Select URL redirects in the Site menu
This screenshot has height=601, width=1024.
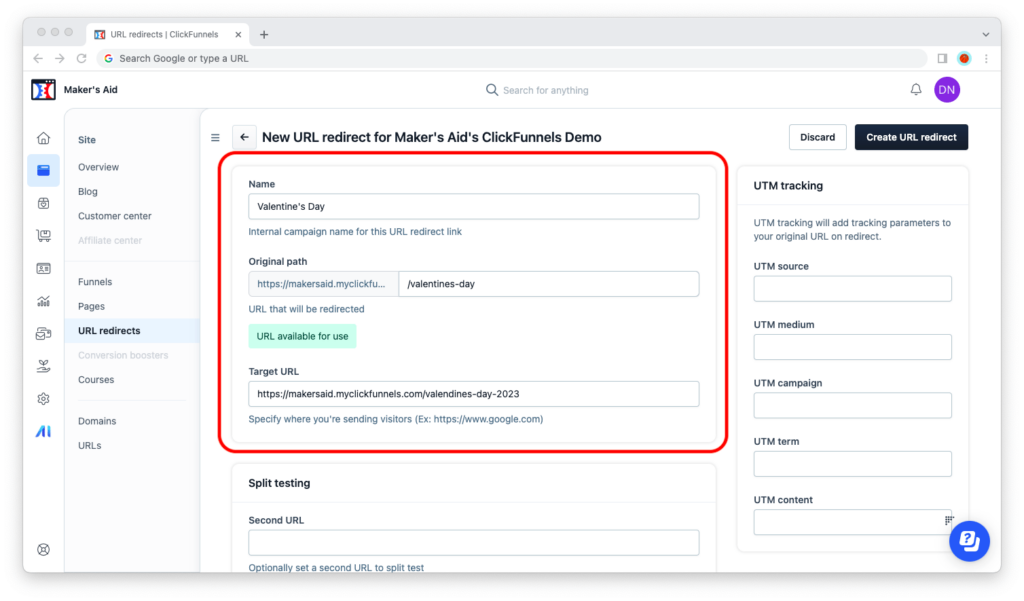click(x=132, y=331)
